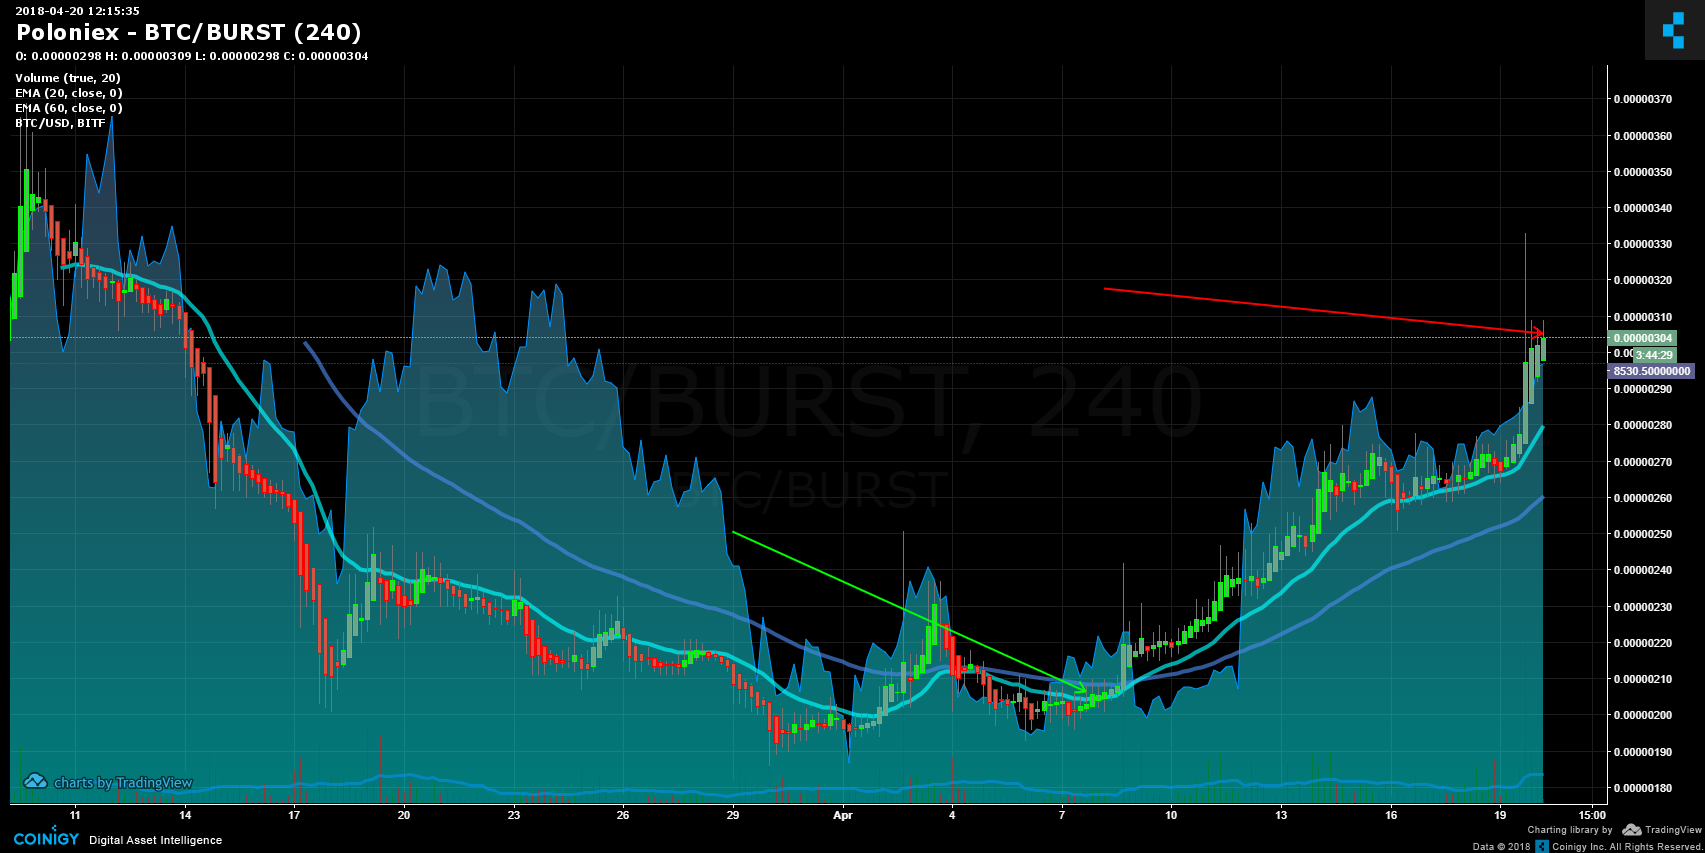Click the '10' date label on time axis
Screen dimensions: 1705x853
coord(1171,815)
